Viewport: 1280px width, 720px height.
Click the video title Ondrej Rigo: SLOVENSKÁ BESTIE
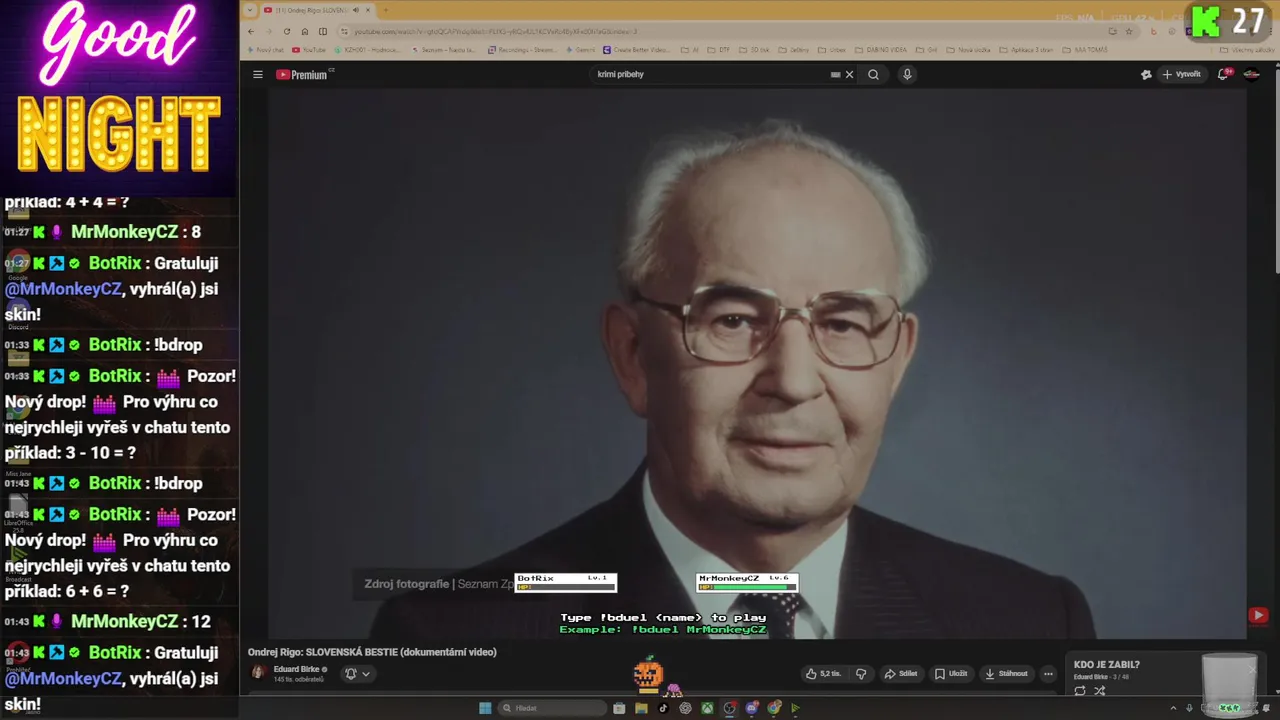[372, 652]
